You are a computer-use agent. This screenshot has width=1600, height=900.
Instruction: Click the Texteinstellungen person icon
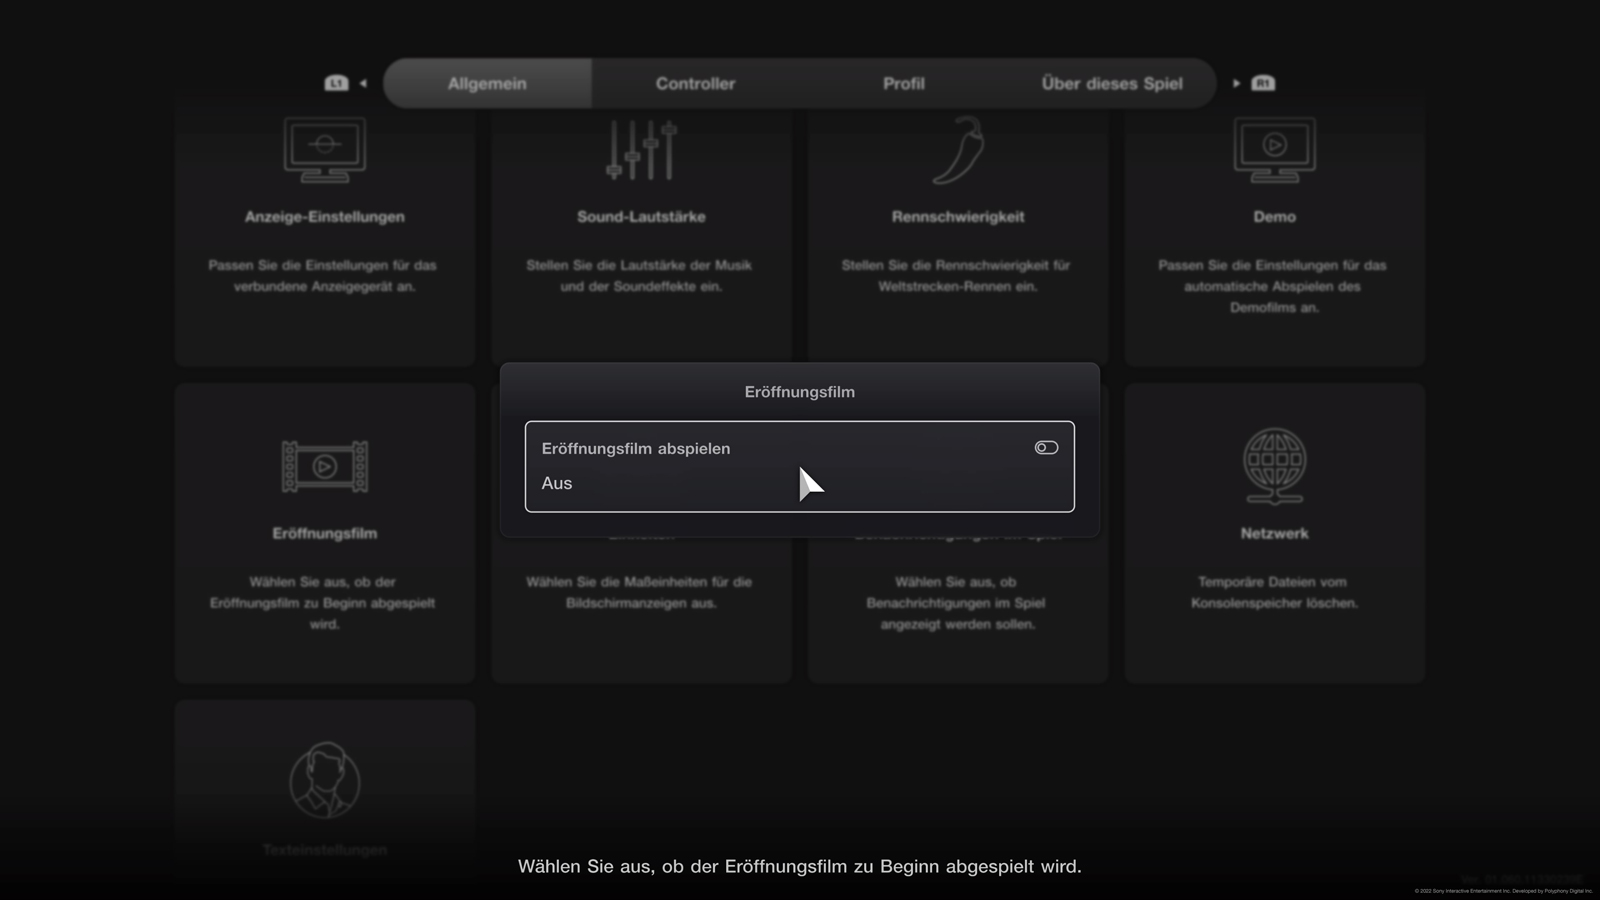325,781
